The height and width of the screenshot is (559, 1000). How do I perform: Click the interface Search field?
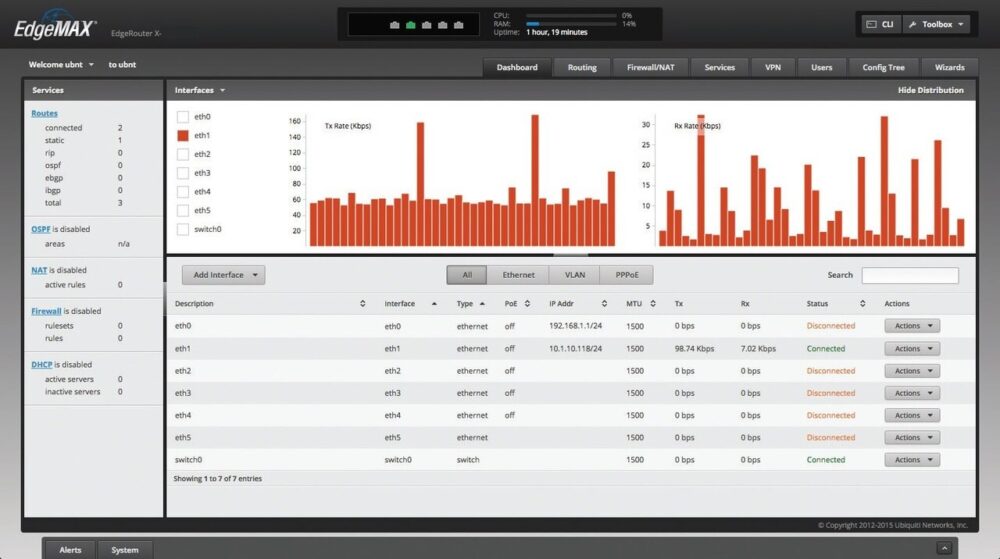tap(910, 275)
